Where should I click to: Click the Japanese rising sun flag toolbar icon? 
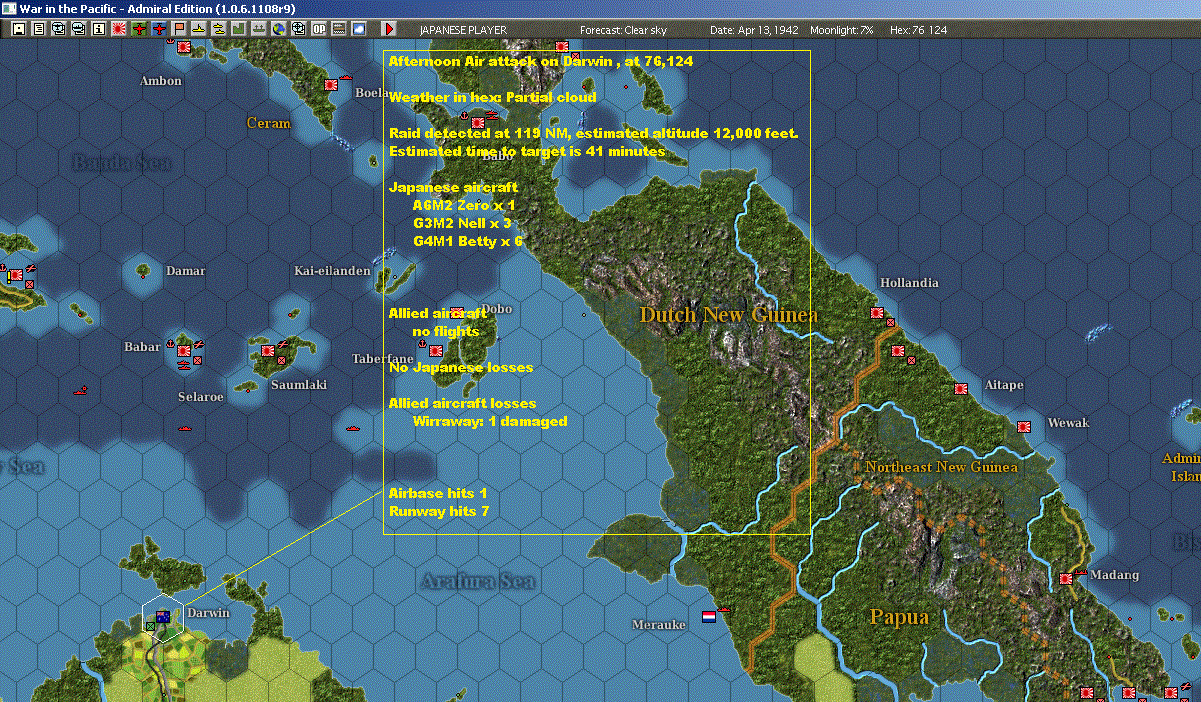118,29
